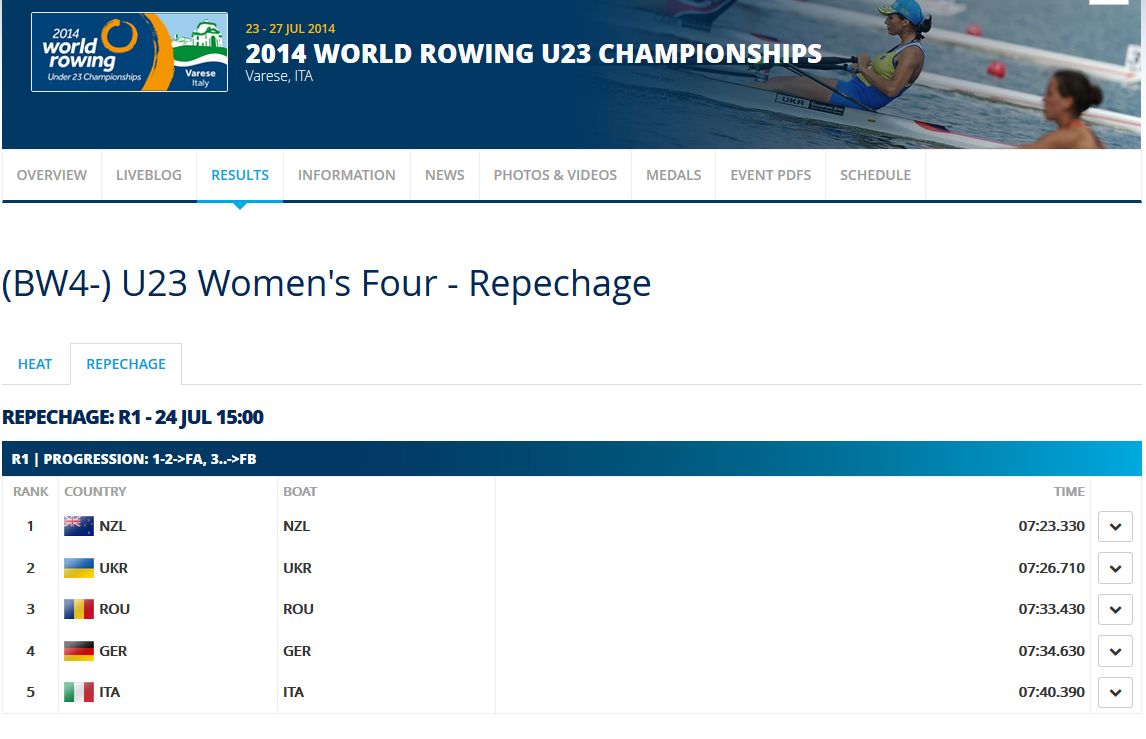Switch to the Heat tab

(x=35, y=364)
